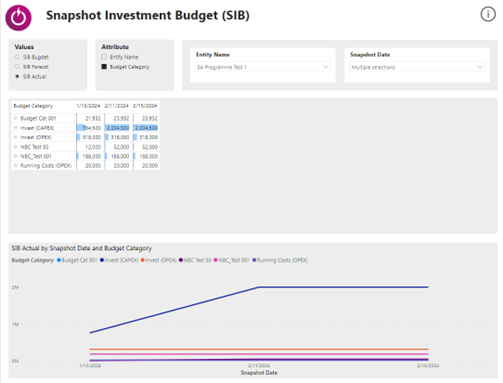Expand the NBC_Test 001 row
The image size is (503, 383).
click(16, 156)
